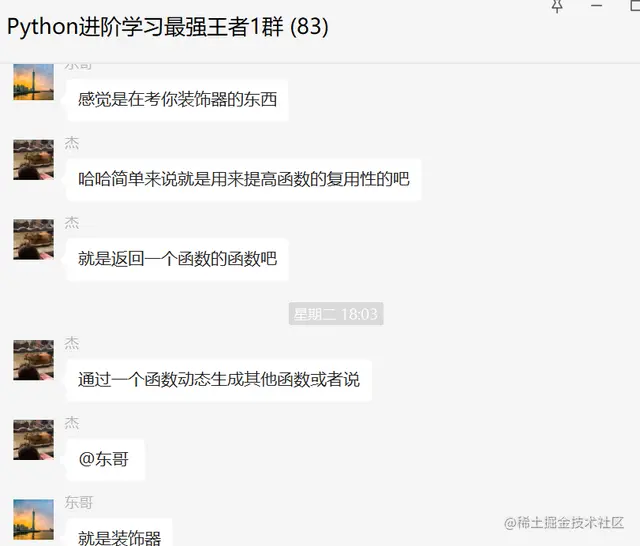Select message bubble 通过一个函数动态生成其他函数或者说
Image resolution: width=640 pixels, height=546 pixels.
click(219, 380)
